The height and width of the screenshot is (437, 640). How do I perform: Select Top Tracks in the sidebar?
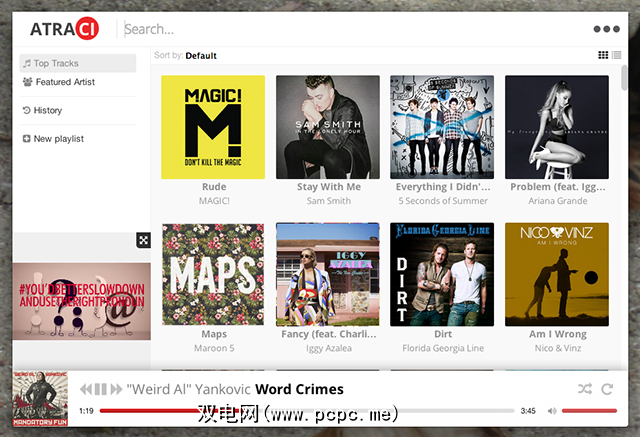[x=78, y=63]
